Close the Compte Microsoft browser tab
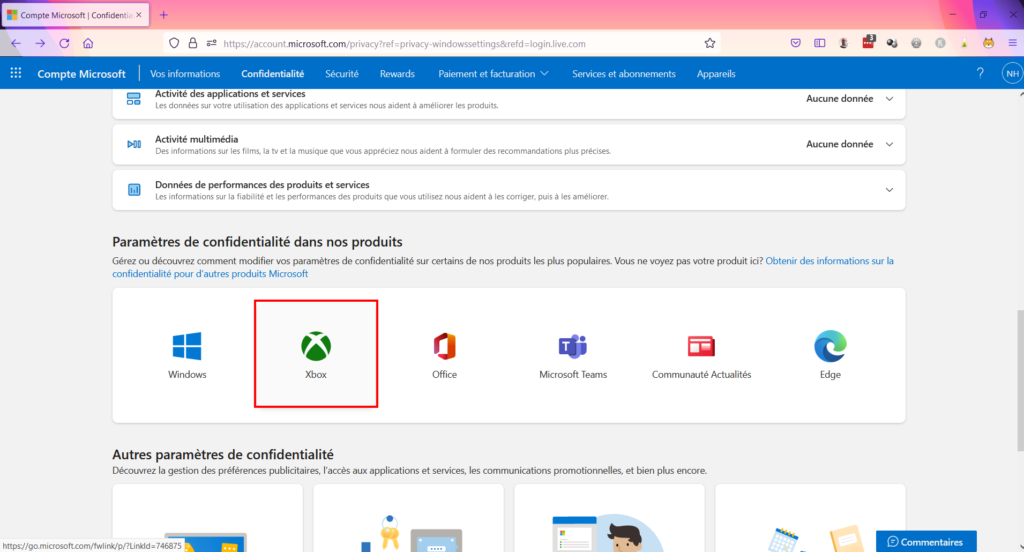 tap(138, 14)
